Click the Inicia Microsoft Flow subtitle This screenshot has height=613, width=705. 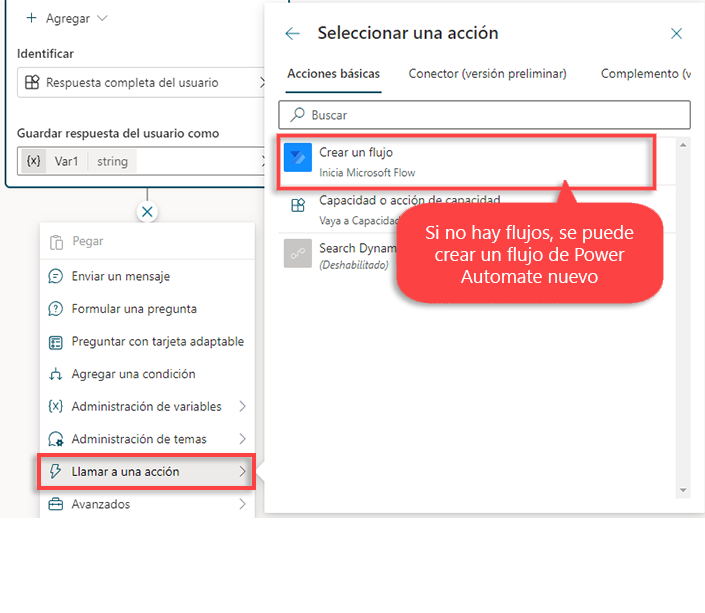point(367,173)
